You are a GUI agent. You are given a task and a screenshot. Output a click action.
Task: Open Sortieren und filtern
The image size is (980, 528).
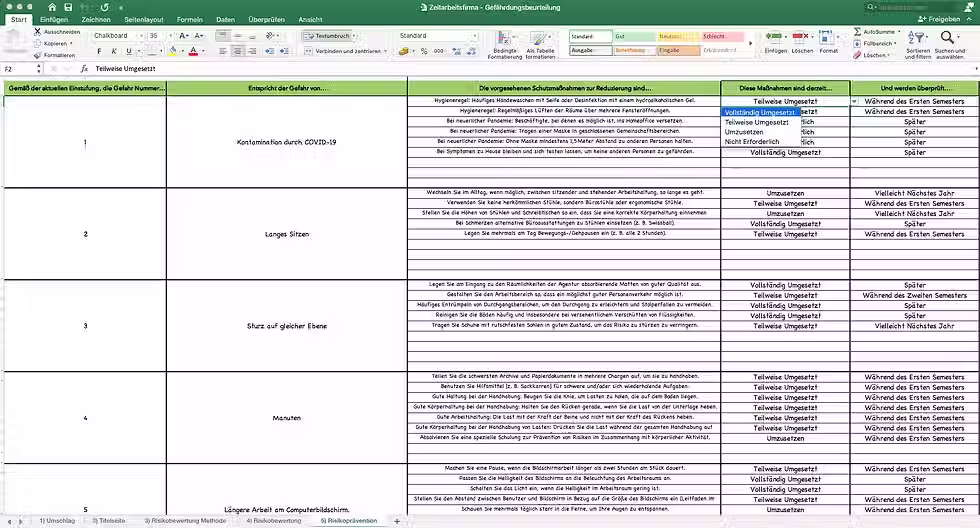[917, 45]
